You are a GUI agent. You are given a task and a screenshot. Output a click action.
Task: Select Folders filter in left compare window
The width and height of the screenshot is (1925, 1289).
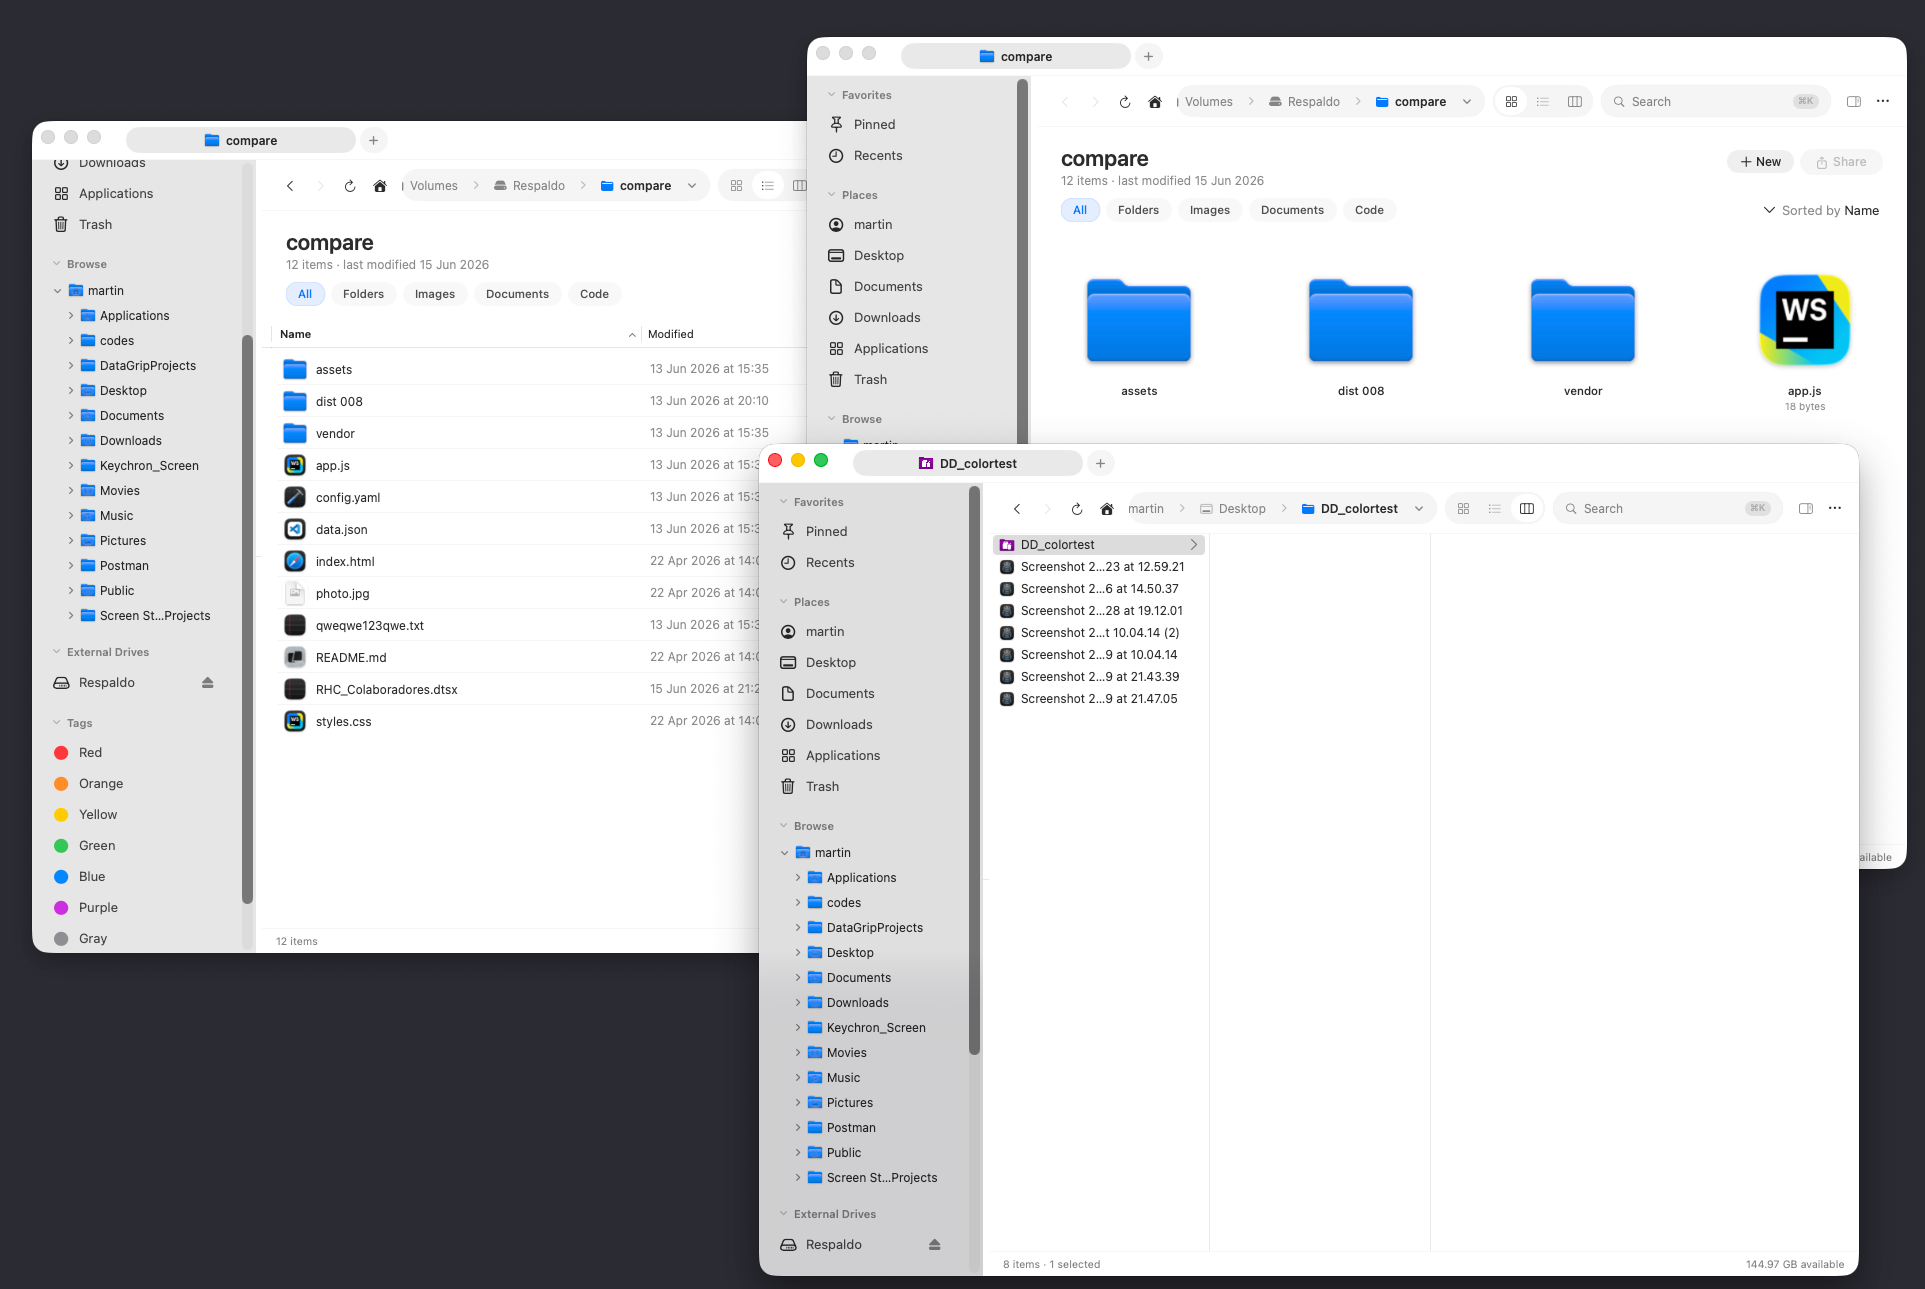coord(363,294)
